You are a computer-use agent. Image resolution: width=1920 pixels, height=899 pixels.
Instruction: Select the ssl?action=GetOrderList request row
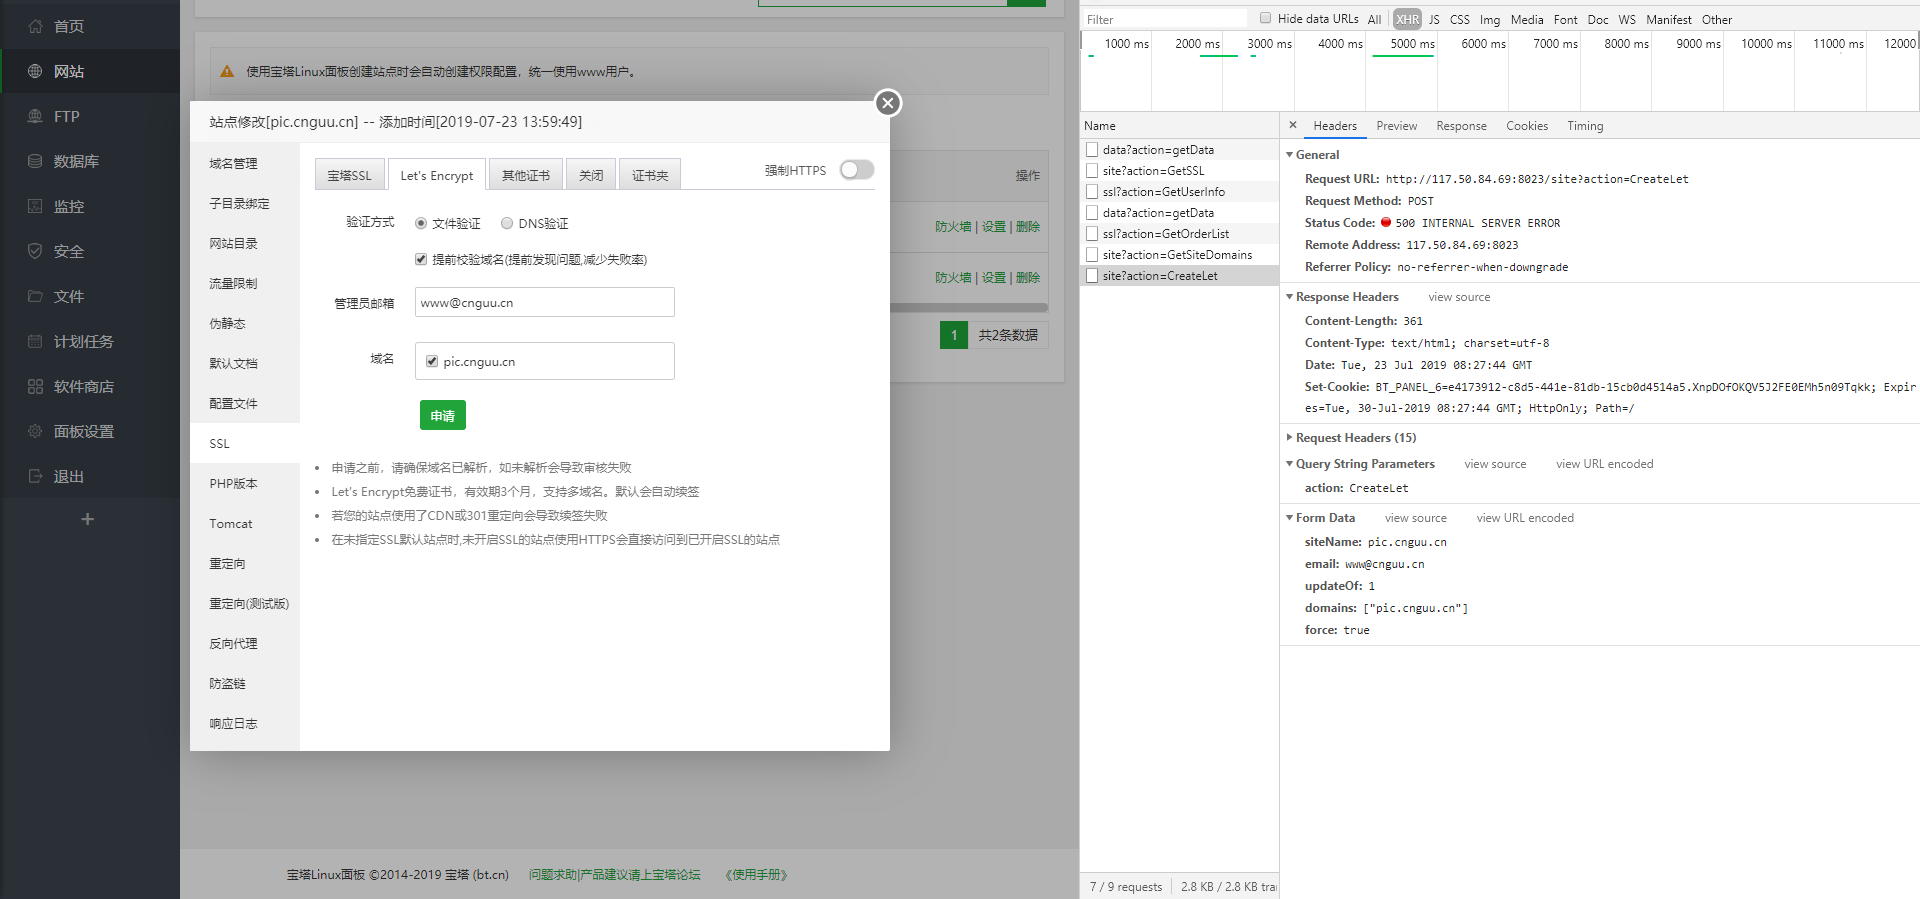coord(1180,234)
